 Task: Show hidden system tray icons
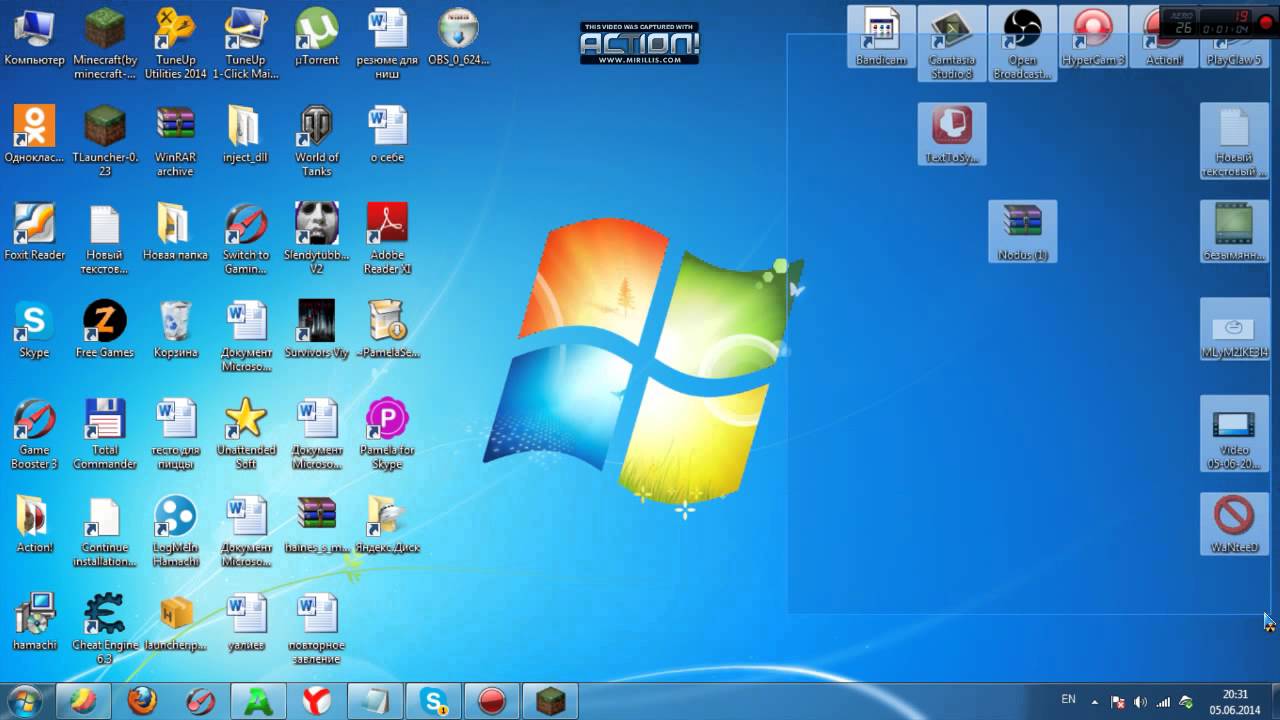(x=1095, y=702)
